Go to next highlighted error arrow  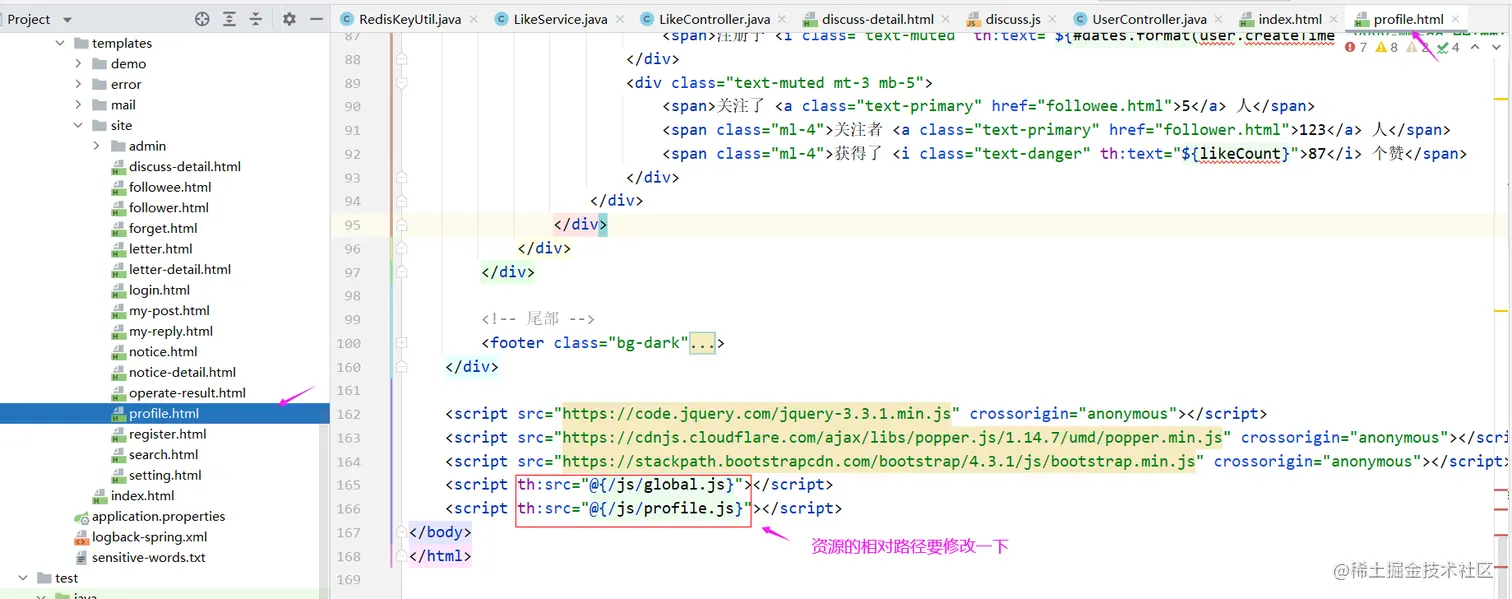click(x=1495, y=47)
